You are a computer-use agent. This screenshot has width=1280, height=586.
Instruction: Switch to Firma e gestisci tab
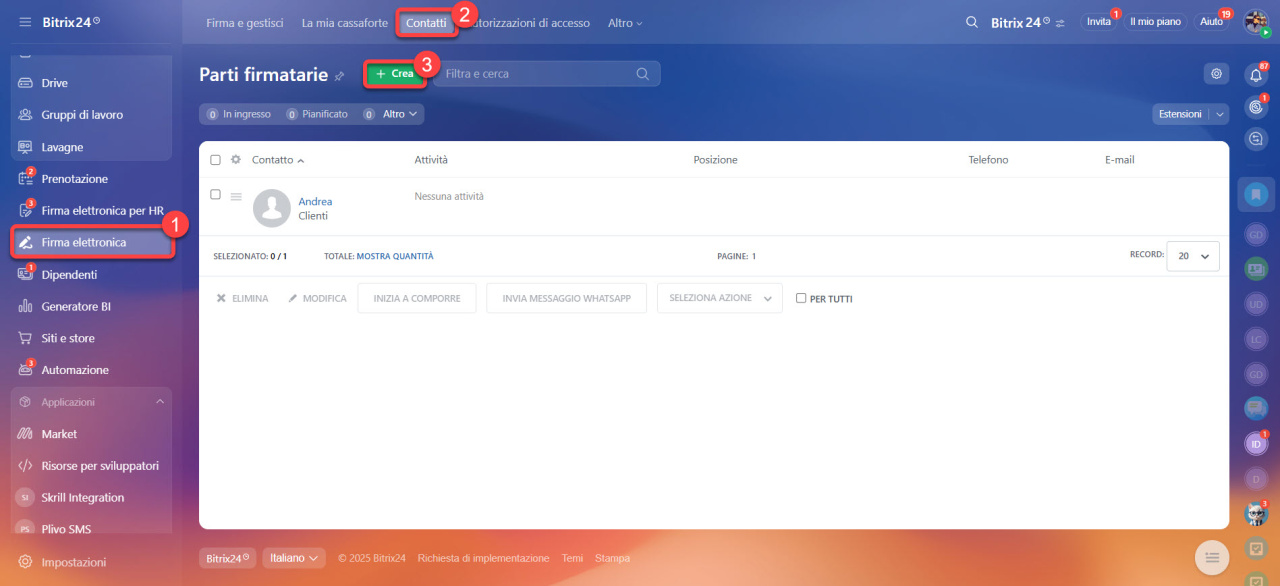244,23
